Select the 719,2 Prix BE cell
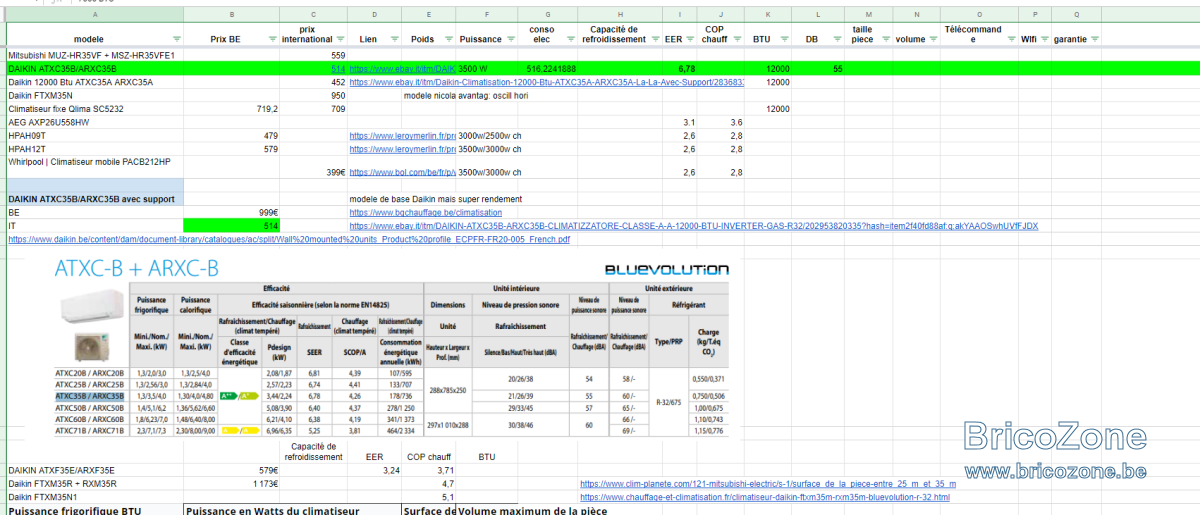Screen dimensions: 1200x515 (232, 108)
